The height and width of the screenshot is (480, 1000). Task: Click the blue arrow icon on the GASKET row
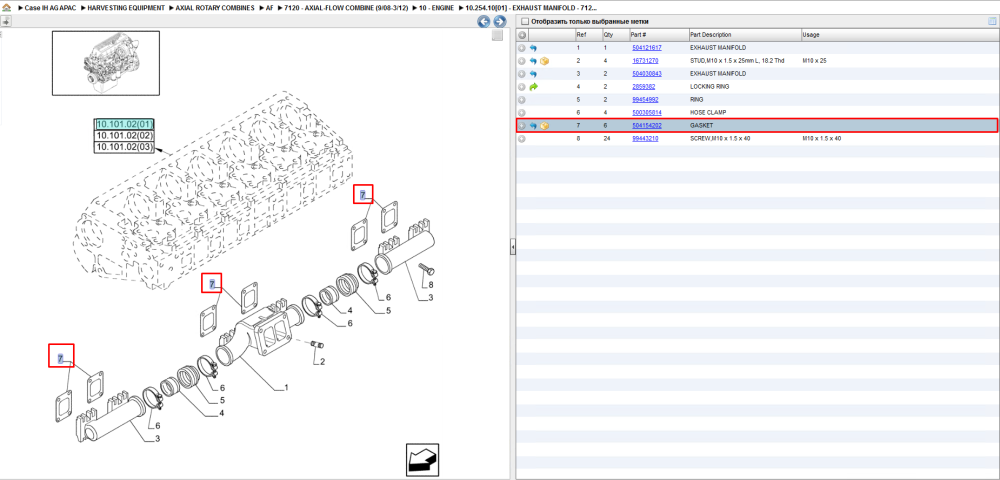click(533, 126)
